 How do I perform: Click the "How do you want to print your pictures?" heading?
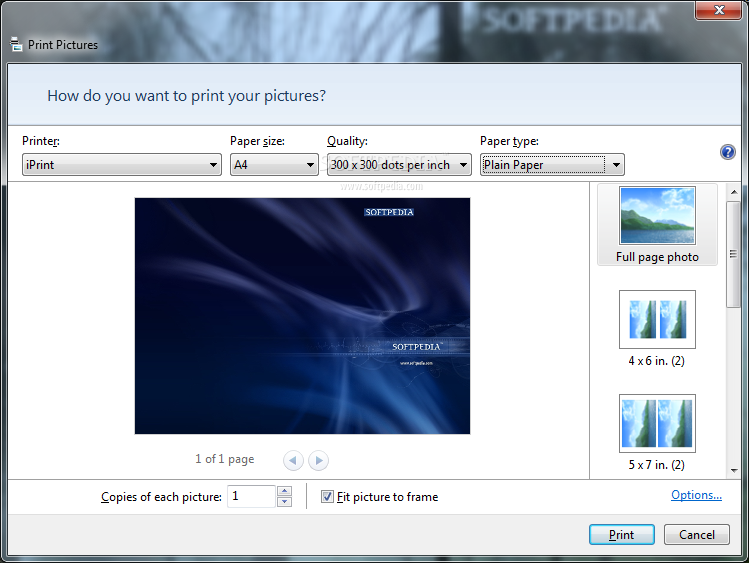[x=186, y=96]
